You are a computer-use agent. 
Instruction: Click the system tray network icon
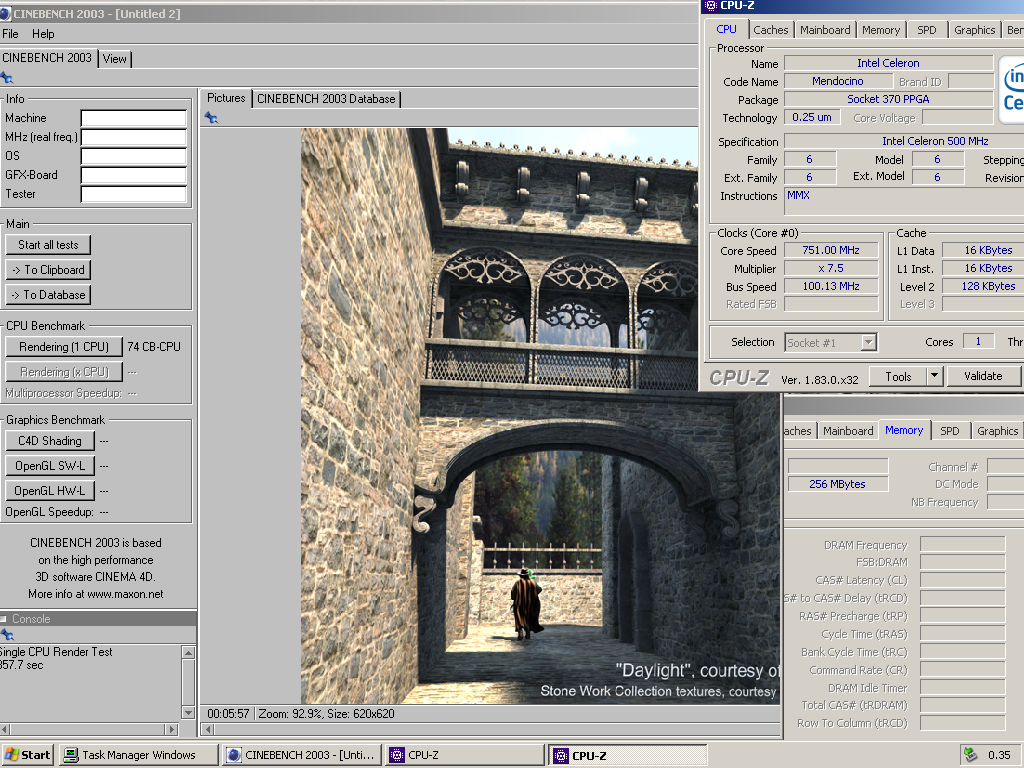970,755
